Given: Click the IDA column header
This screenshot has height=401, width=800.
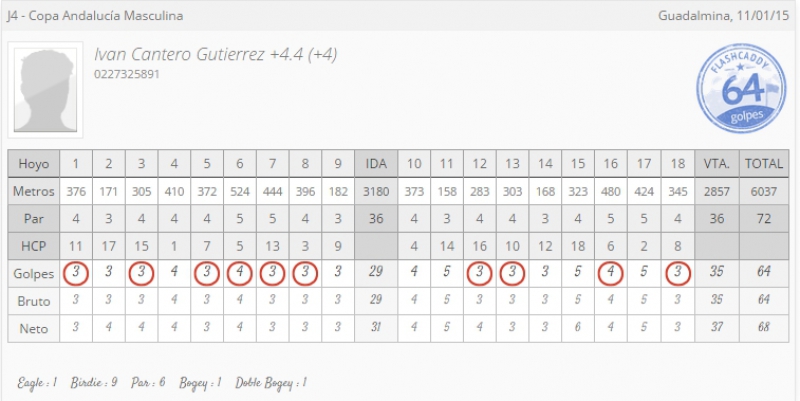Looking at the screenshot, I should (376, 164).
